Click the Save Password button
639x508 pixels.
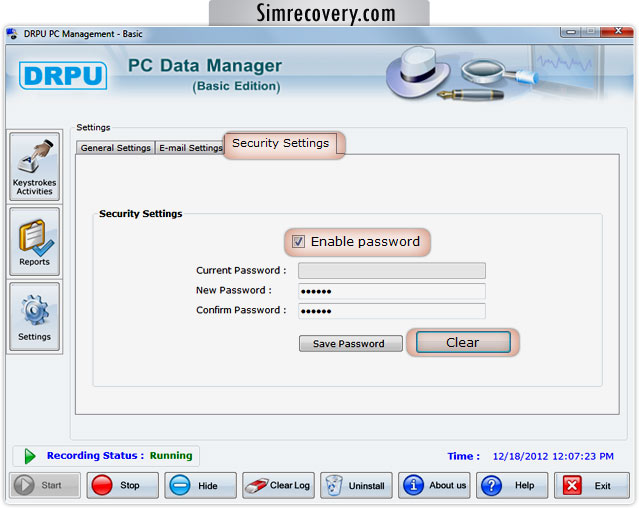click(350, 343)
